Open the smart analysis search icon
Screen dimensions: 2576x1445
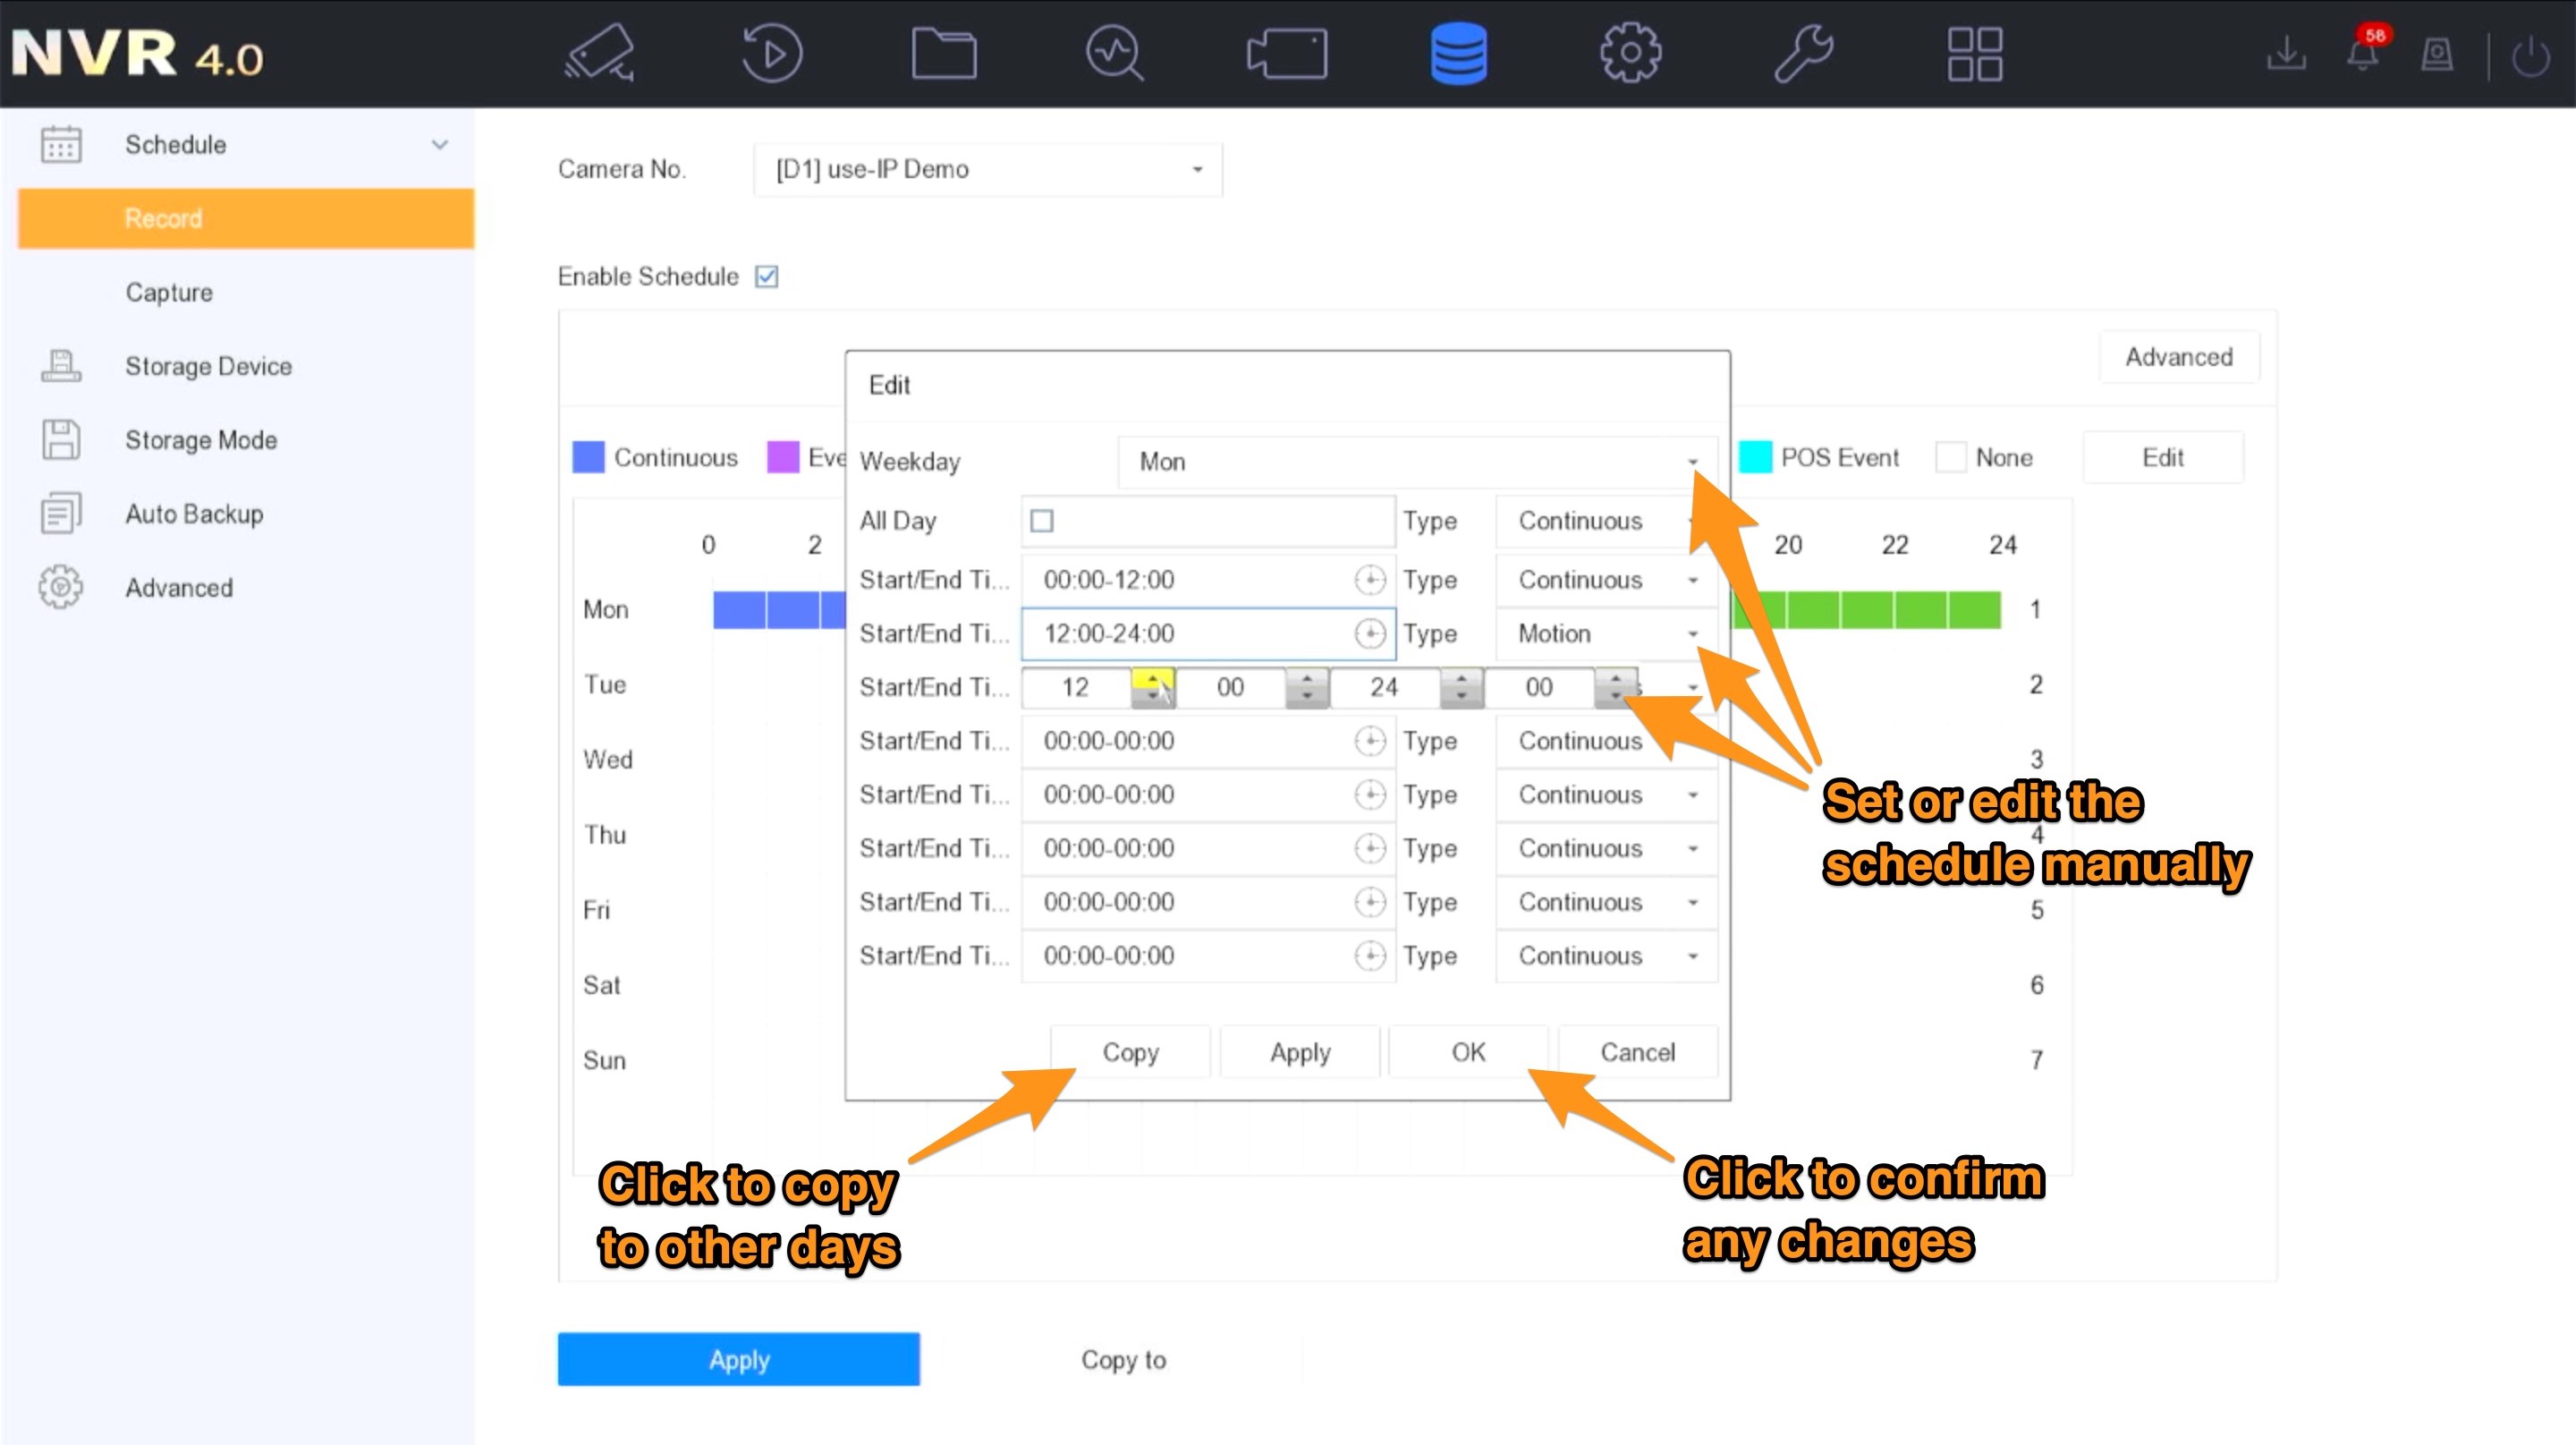point(1115,53)
